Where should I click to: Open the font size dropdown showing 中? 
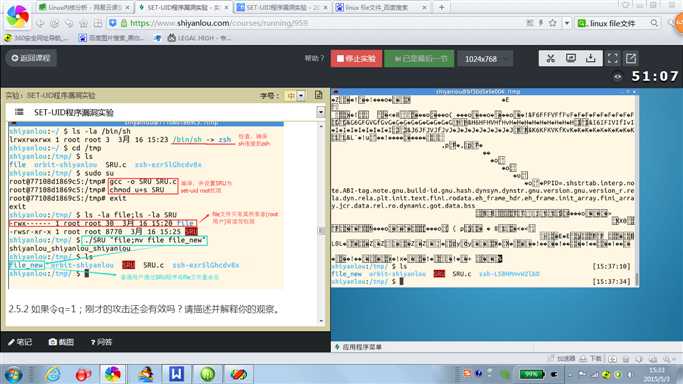[295, 95]
